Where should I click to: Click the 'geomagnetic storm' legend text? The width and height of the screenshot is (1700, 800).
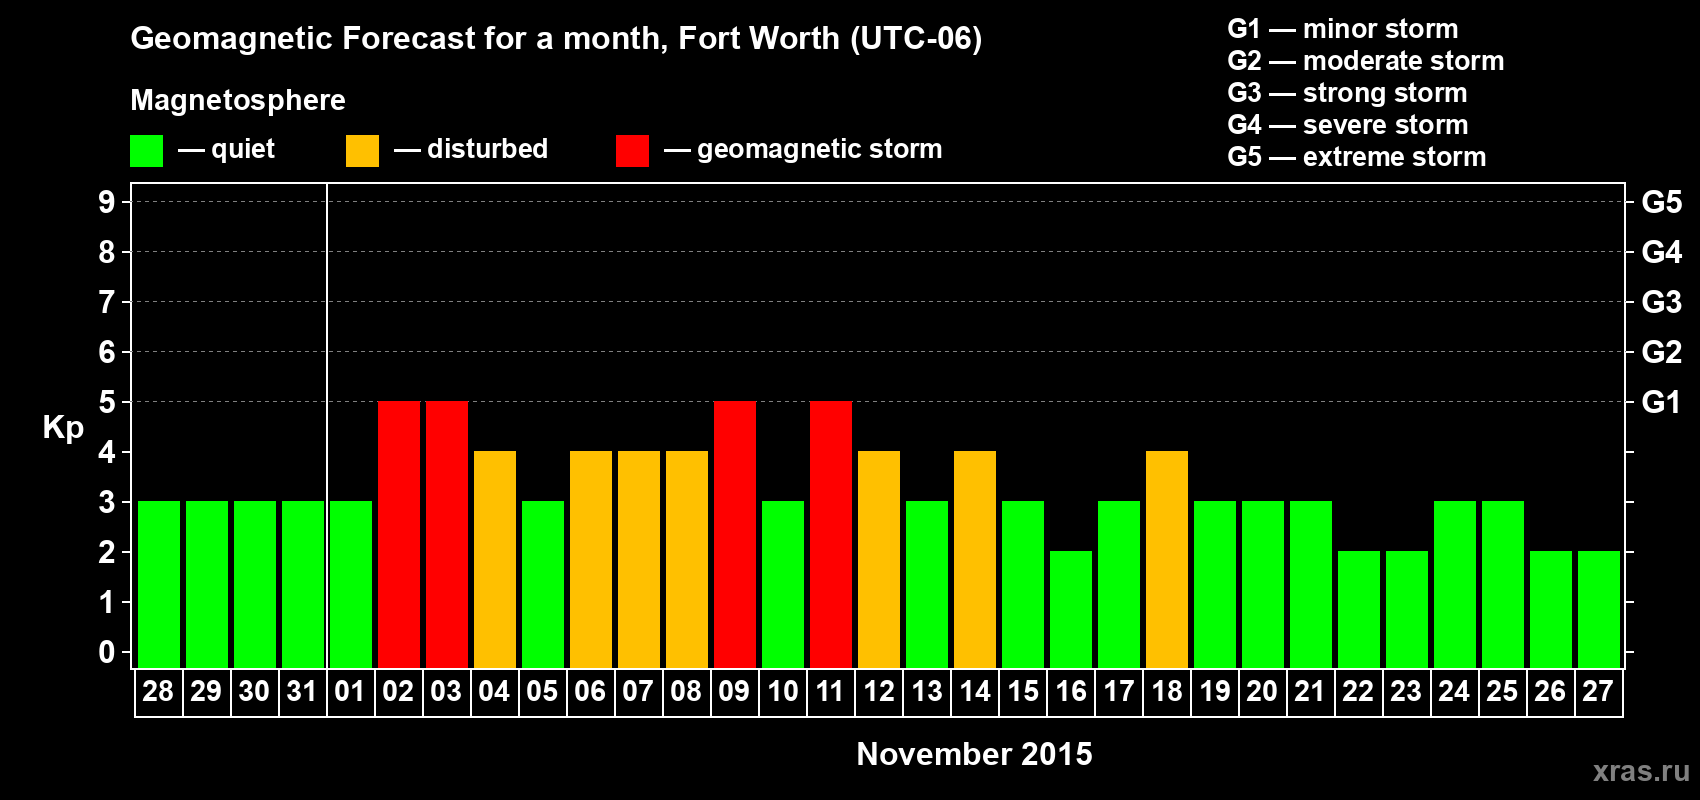(x=820, y=149)
